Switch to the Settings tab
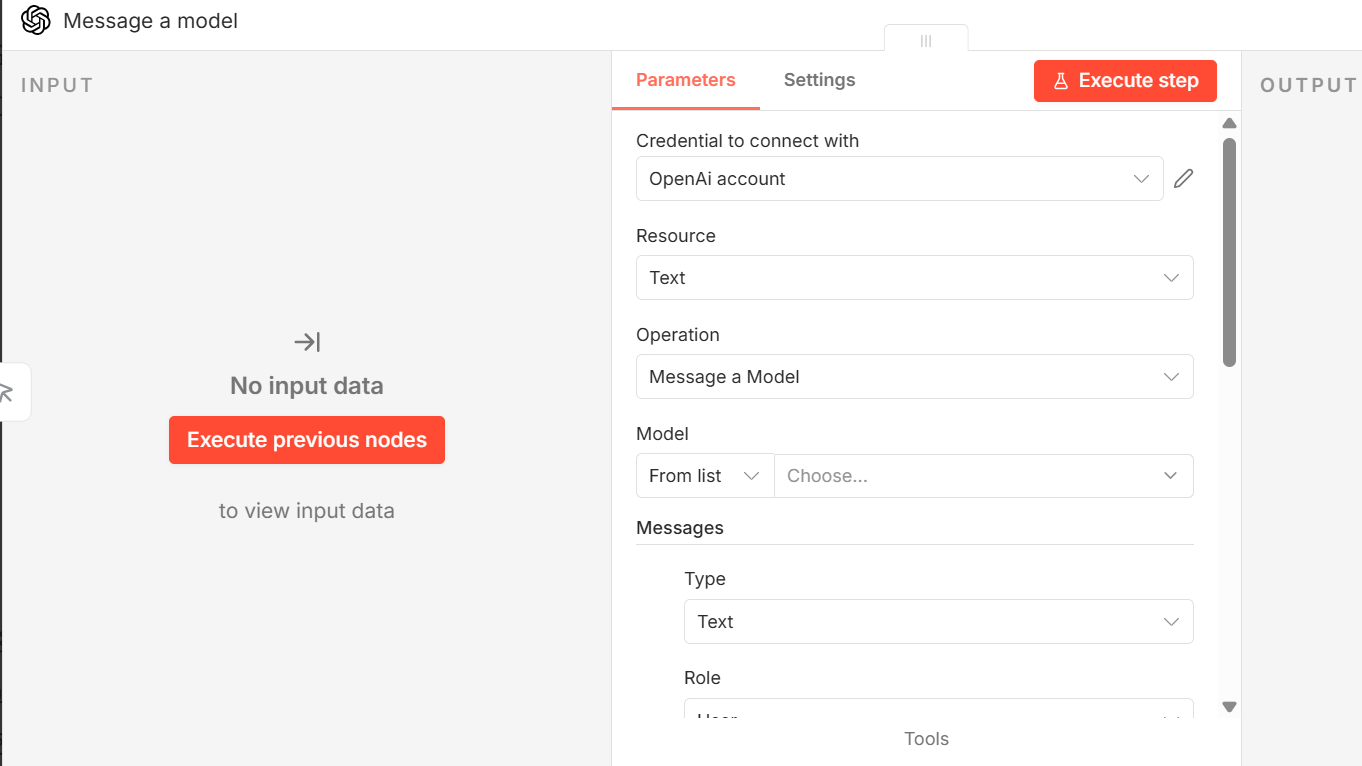 pyautogui.click(x=819, y=80)
